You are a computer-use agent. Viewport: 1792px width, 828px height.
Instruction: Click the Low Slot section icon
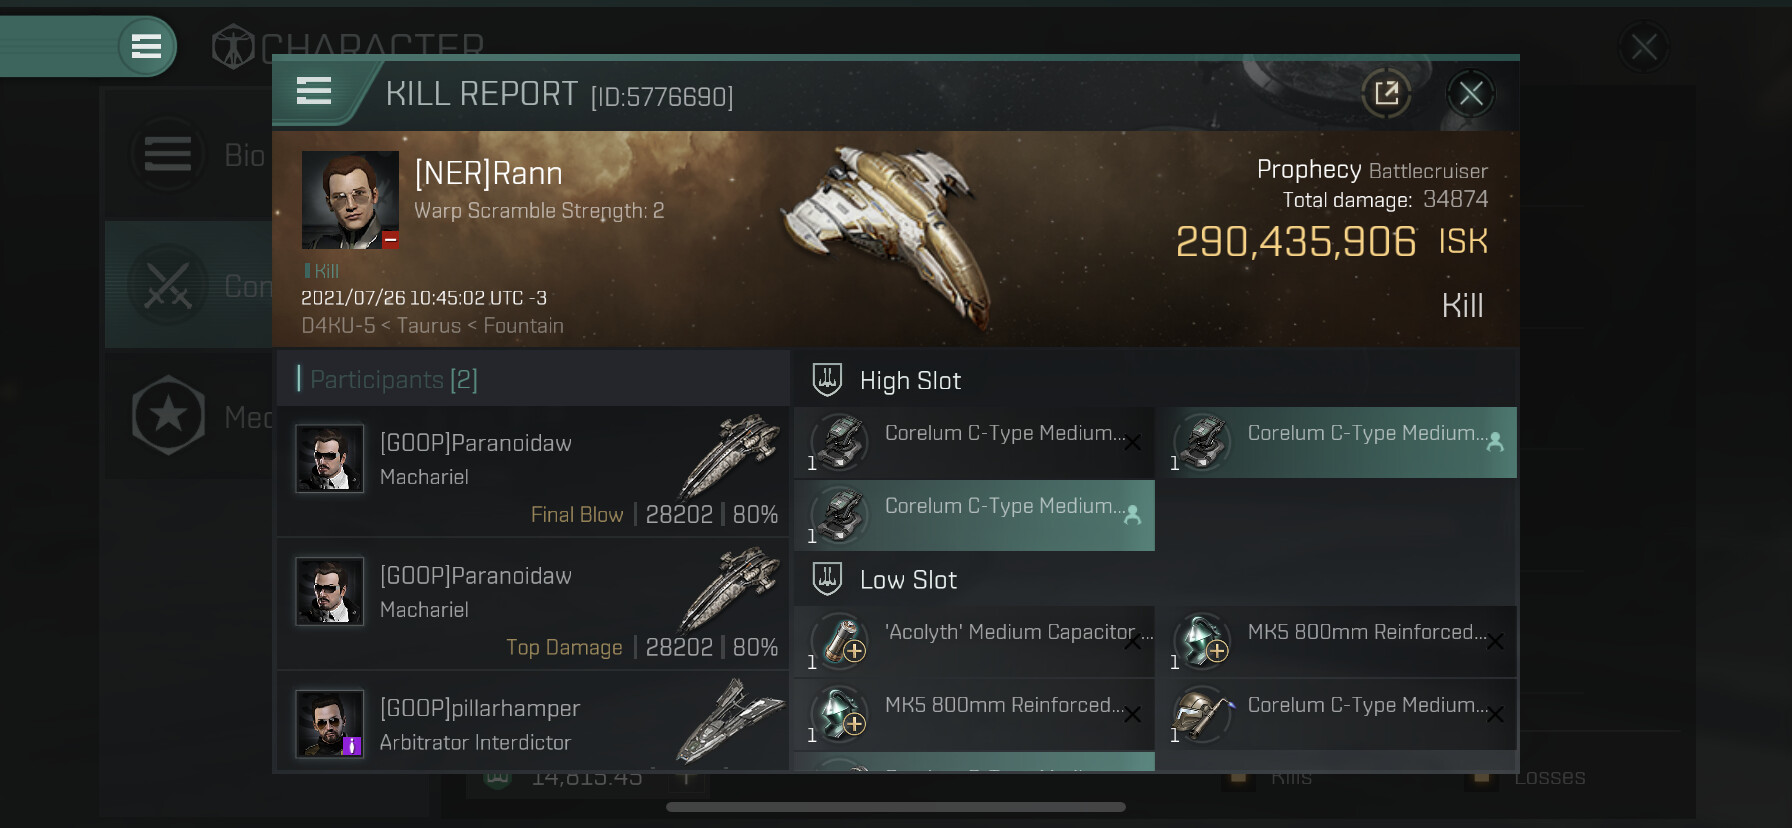pyautogui.click(x=828, y=579)
